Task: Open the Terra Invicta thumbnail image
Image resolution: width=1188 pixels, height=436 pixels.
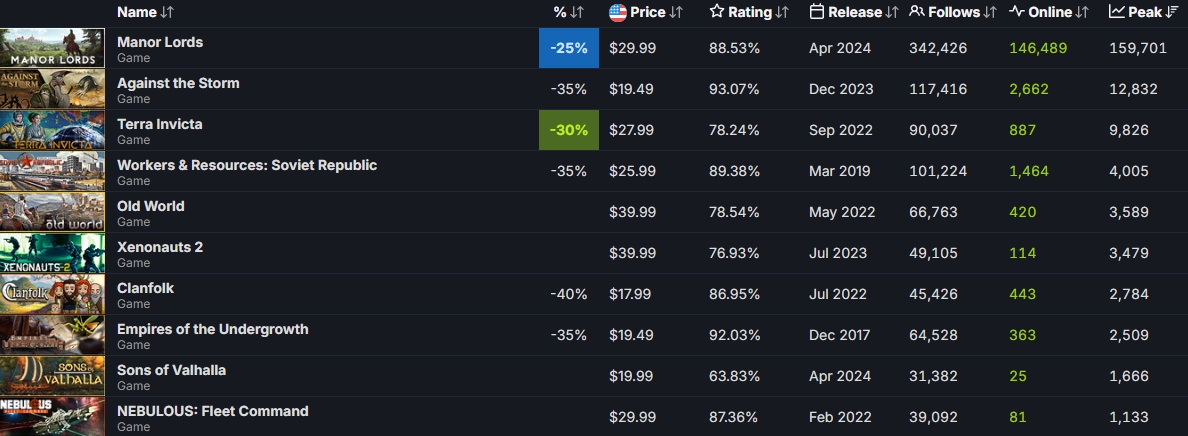Action: 52,130
